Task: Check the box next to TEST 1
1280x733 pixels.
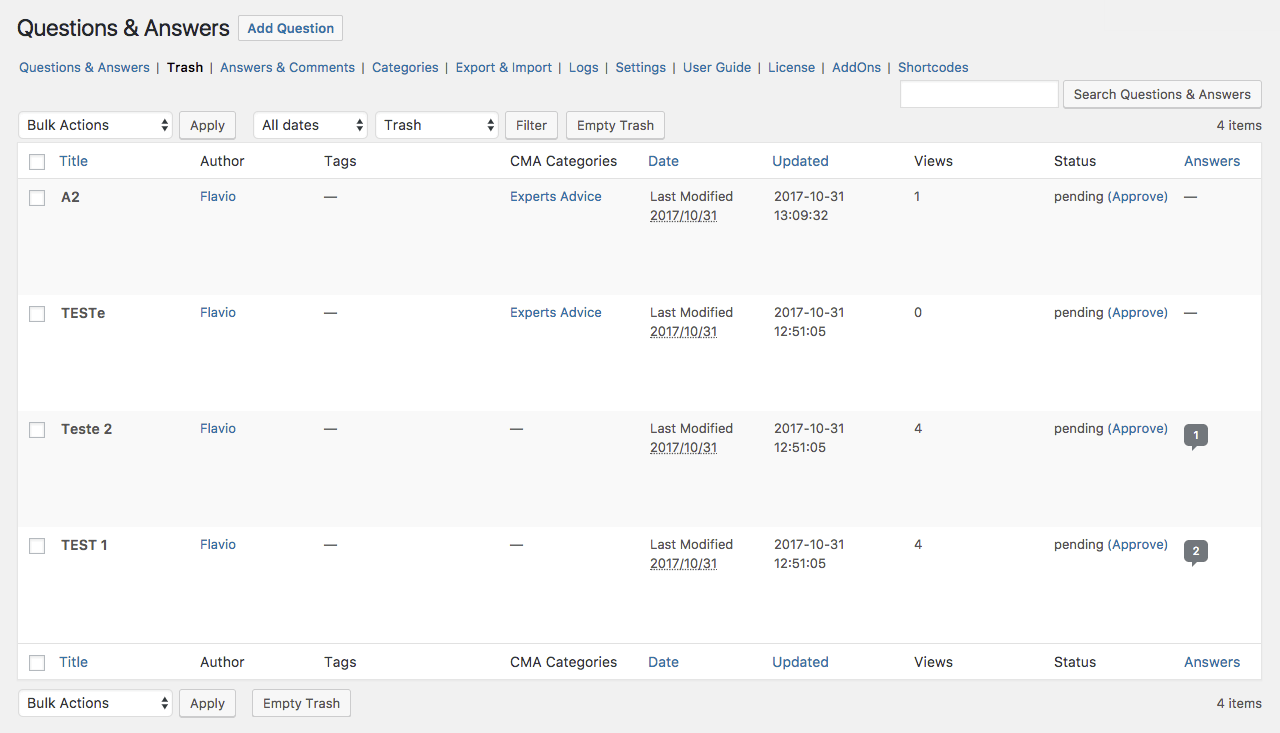Action: coord(37,546)
